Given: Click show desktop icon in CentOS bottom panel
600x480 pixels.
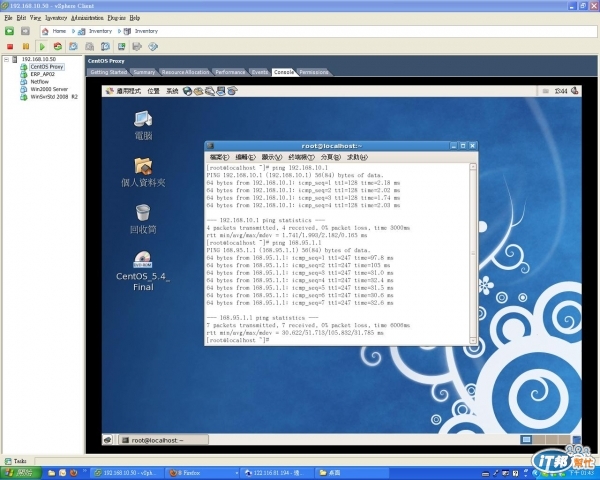Looking at the screenshot, I should (x=108, y=440).
